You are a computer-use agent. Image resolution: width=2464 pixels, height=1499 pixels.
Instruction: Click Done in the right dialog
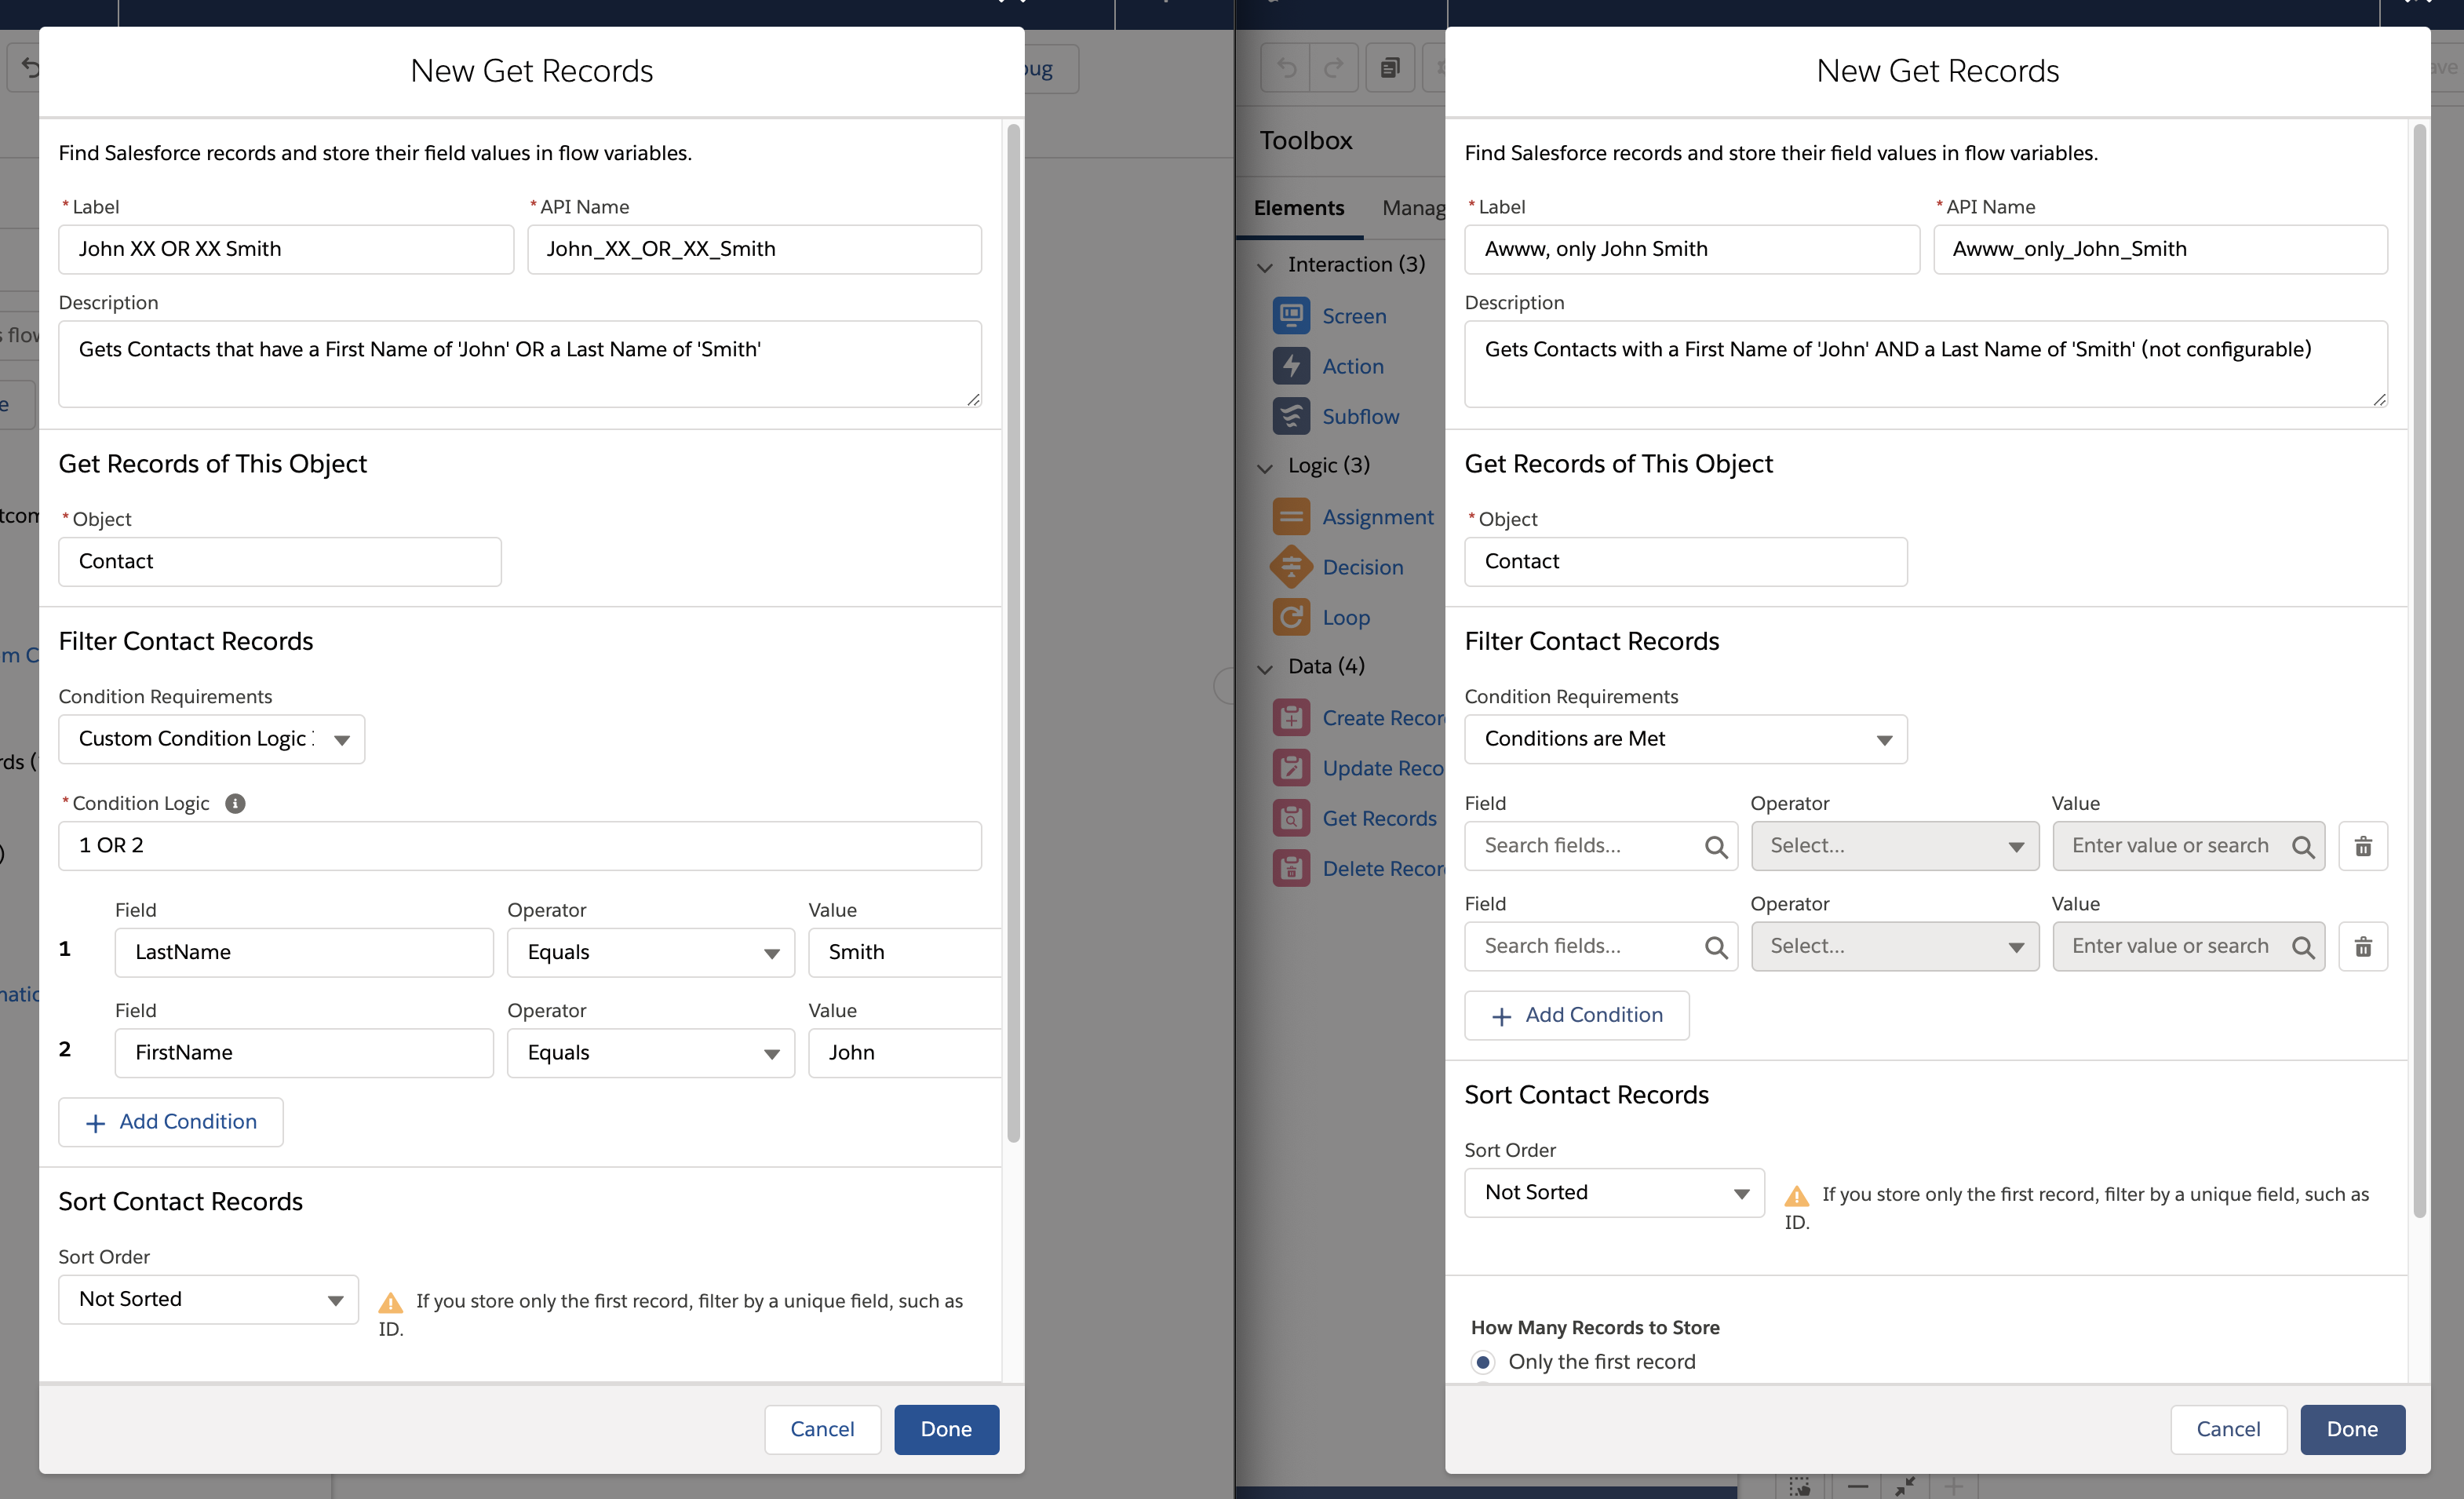coord(2352,1429)
